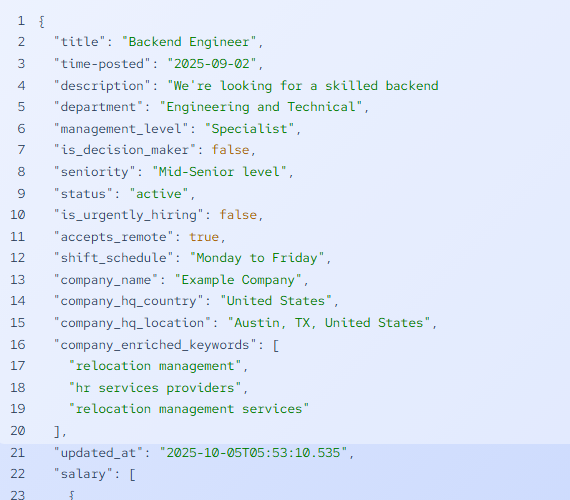Click "Monday to Friday" shift schedule
The height and width of the screenshot is (500, 570).
(257, 258)
